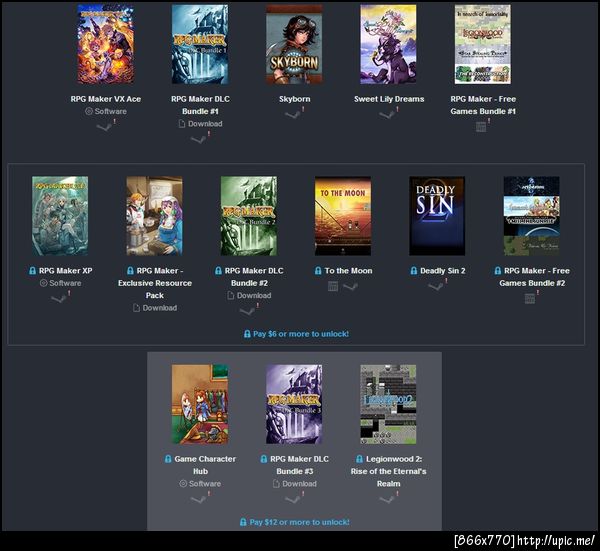Click the Steam icon under RPG Maker DLC Bundle #2
The image size is (600, 551).
[x=248, y=311]
